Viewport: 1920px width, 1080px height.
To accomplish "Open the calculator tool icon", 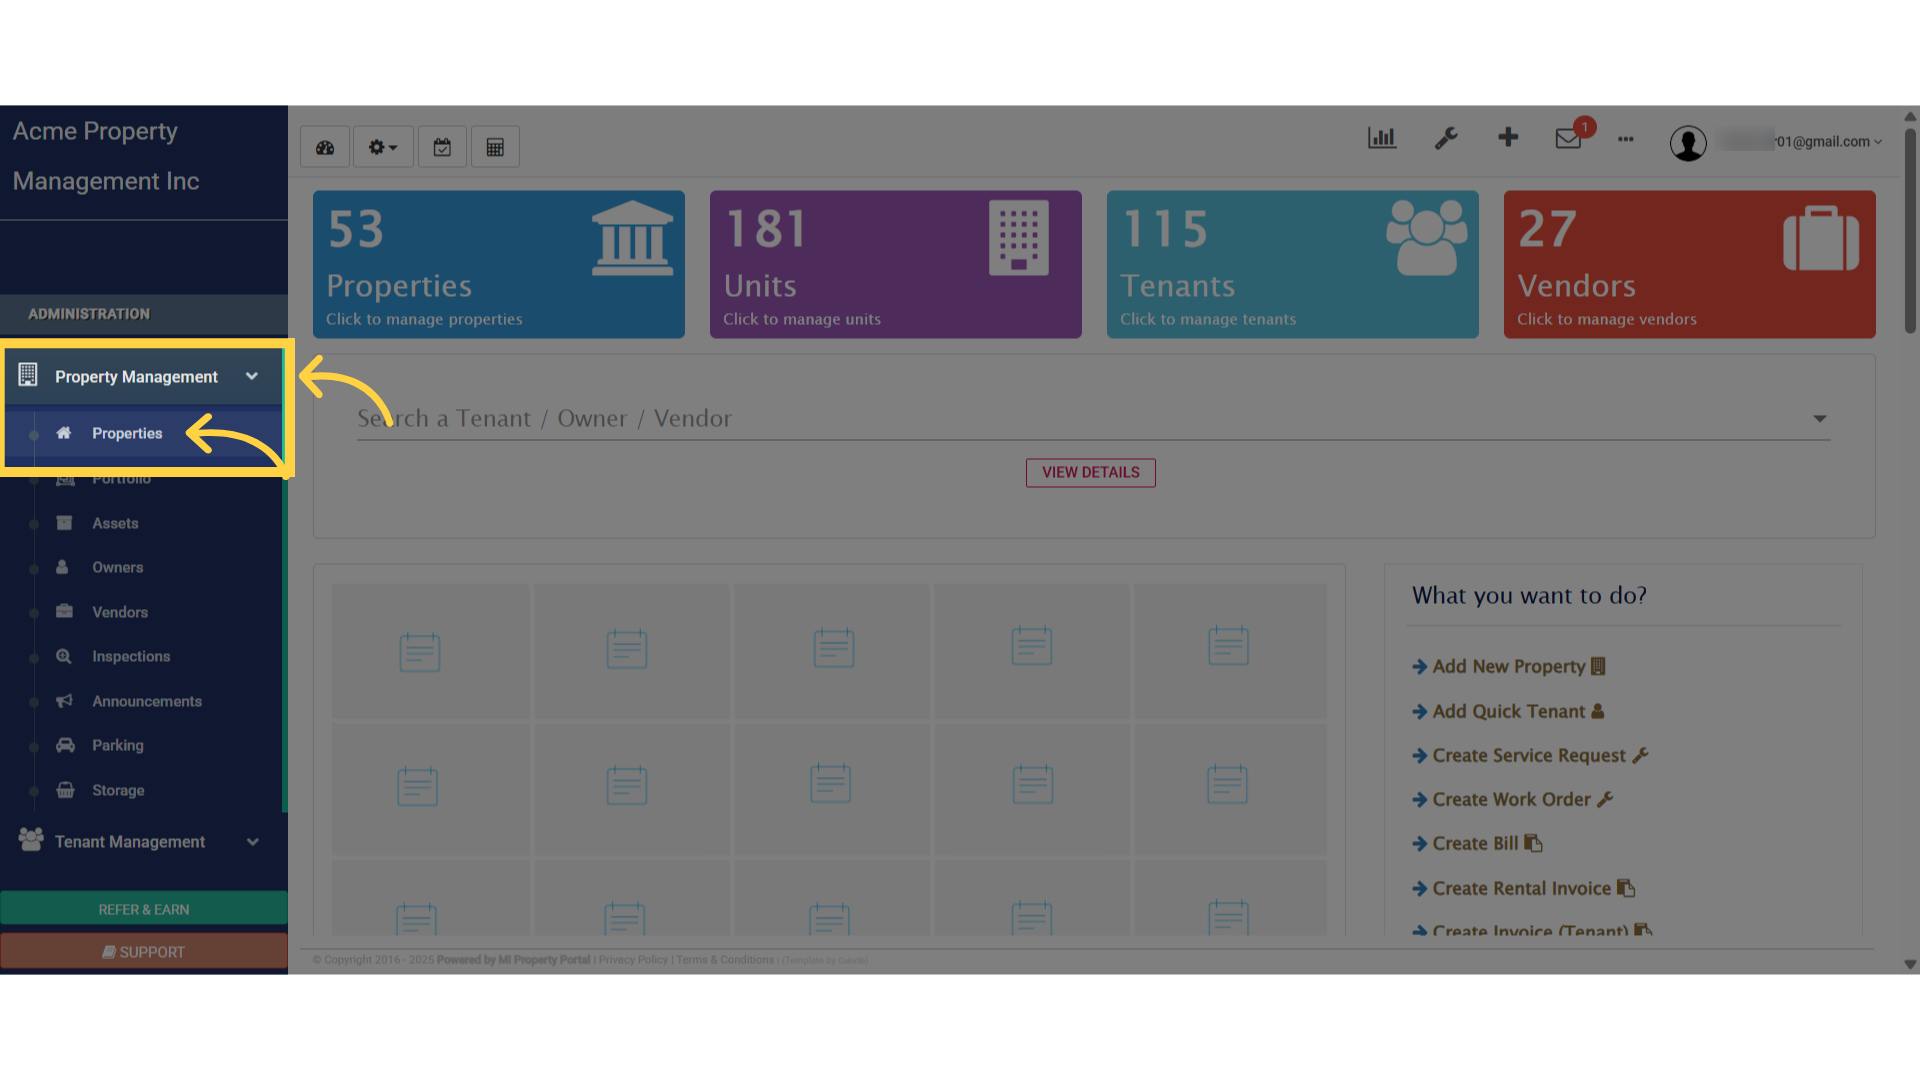I will coord(495,146).
